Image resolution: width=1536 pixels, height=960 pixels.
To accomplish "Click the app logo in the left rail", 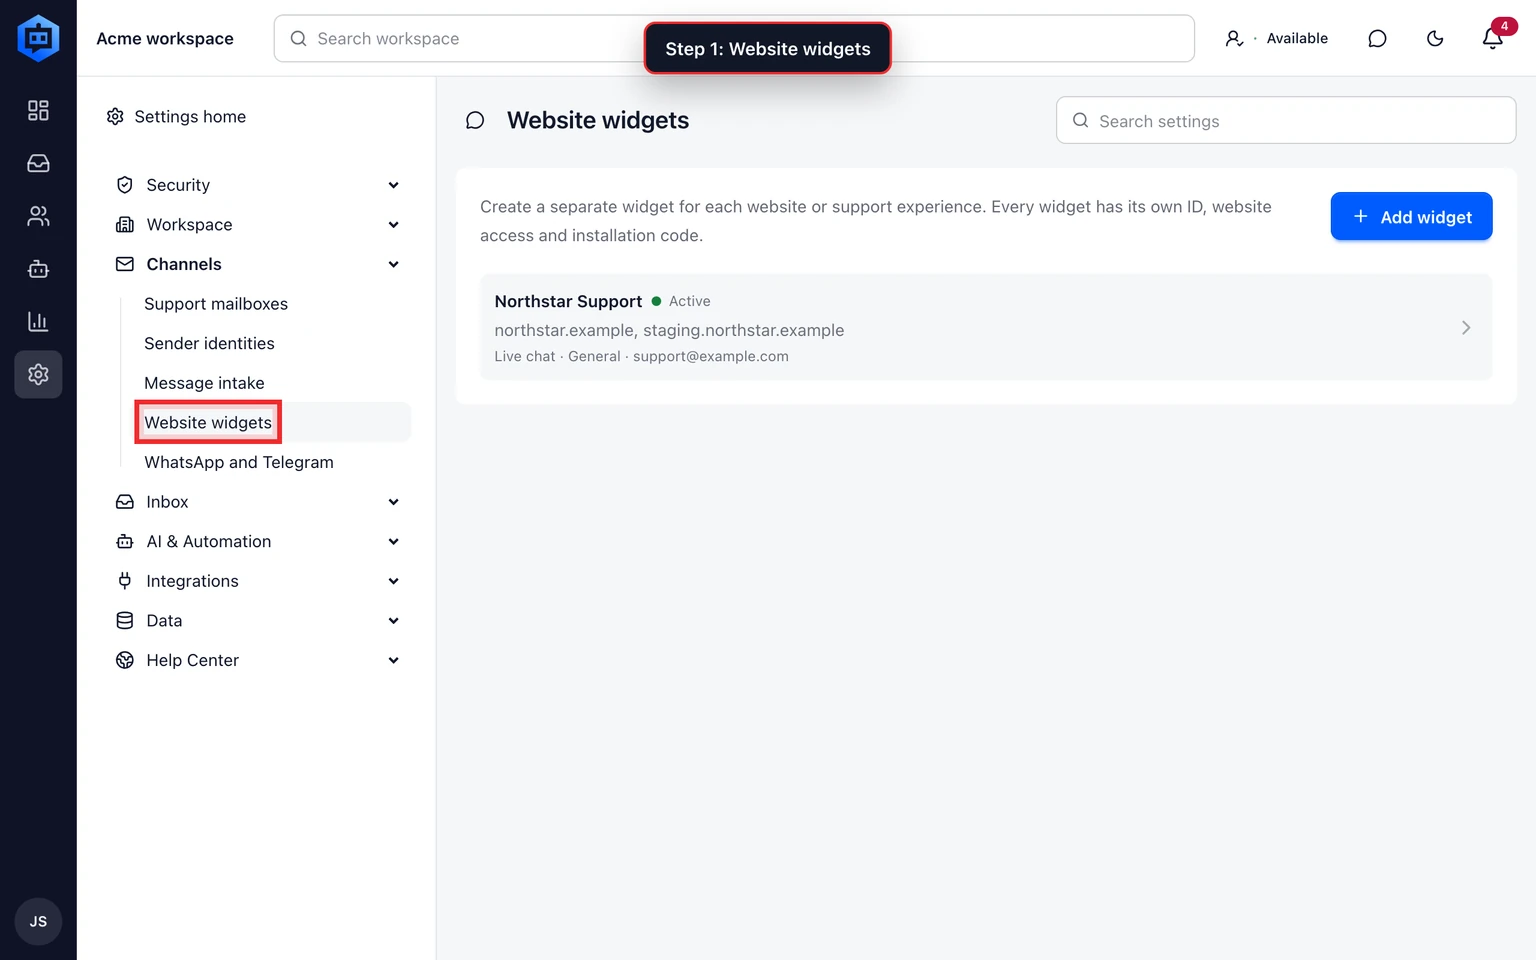I will (x=38, y=38).
